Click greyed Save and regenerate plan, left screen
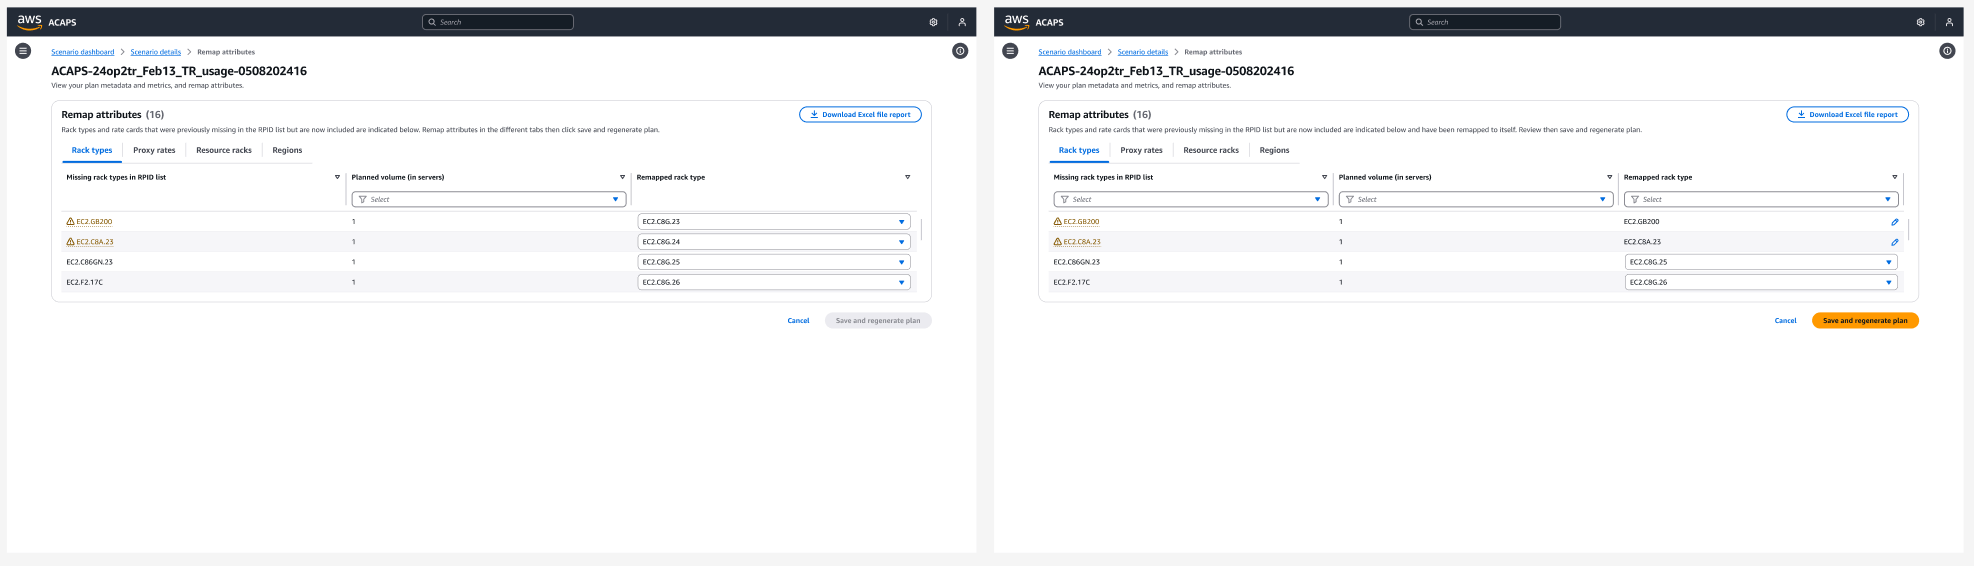1974x566 pixels. pyautogui.click(x=878, y=321)
